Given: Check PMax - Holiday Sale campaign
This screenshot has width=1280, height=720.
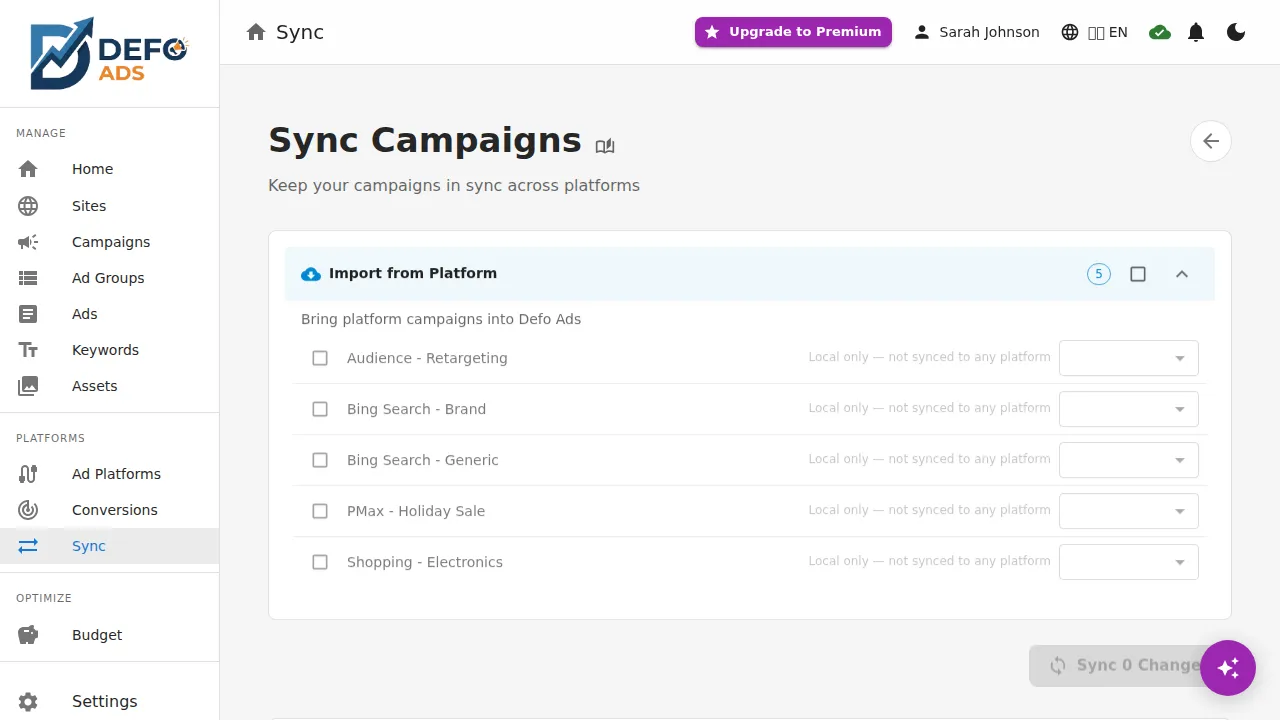Looking at the screenshot, I should pyautogui.click(x=320, y=511).
